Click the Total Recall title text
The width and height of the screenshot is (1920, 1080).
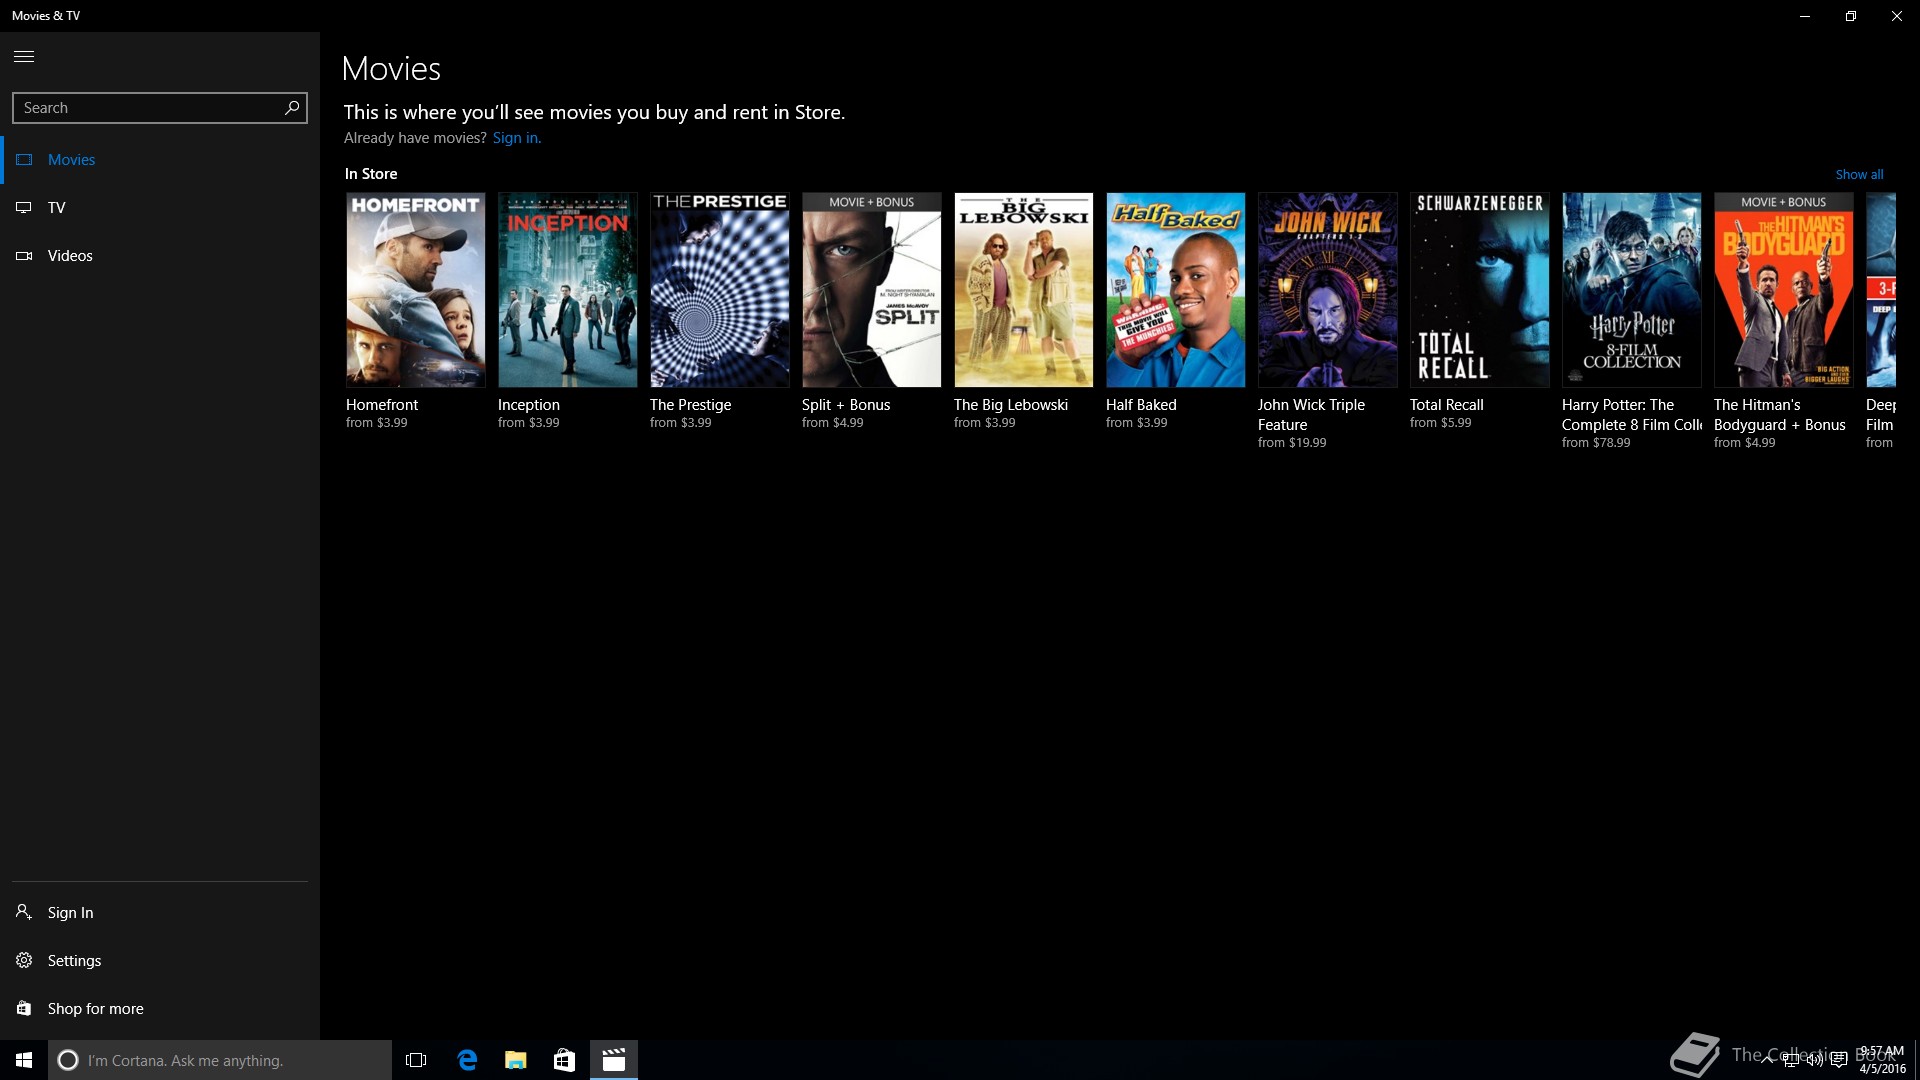(x=1446, y=405)
